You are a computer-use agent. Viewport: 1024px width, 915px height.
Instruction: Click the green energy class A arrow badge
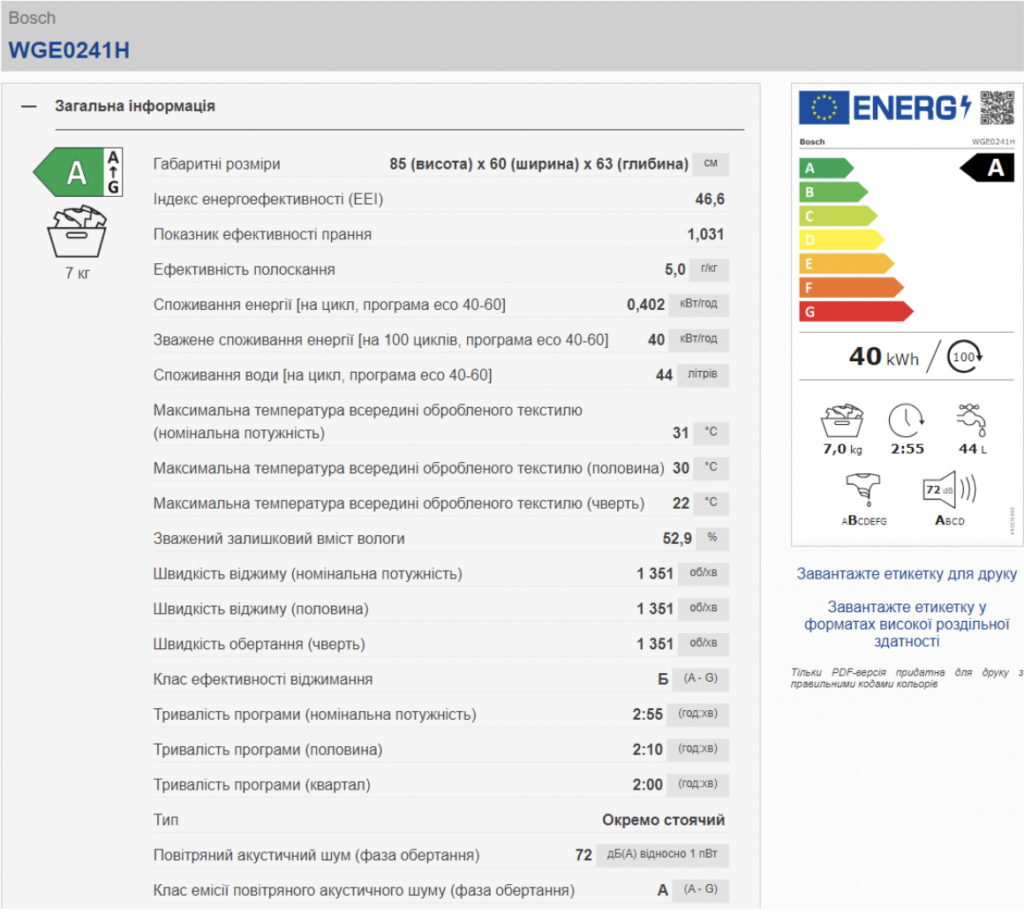click(x=78, y=174)
